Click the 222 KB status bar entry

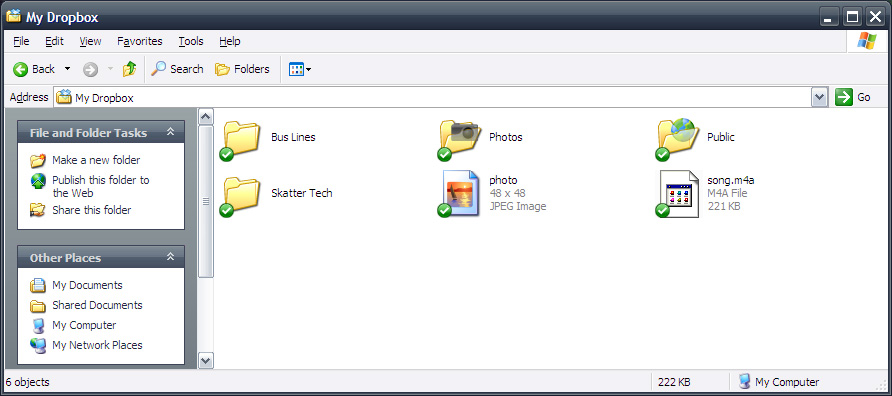pyautogui.click(x=674, y=382)
